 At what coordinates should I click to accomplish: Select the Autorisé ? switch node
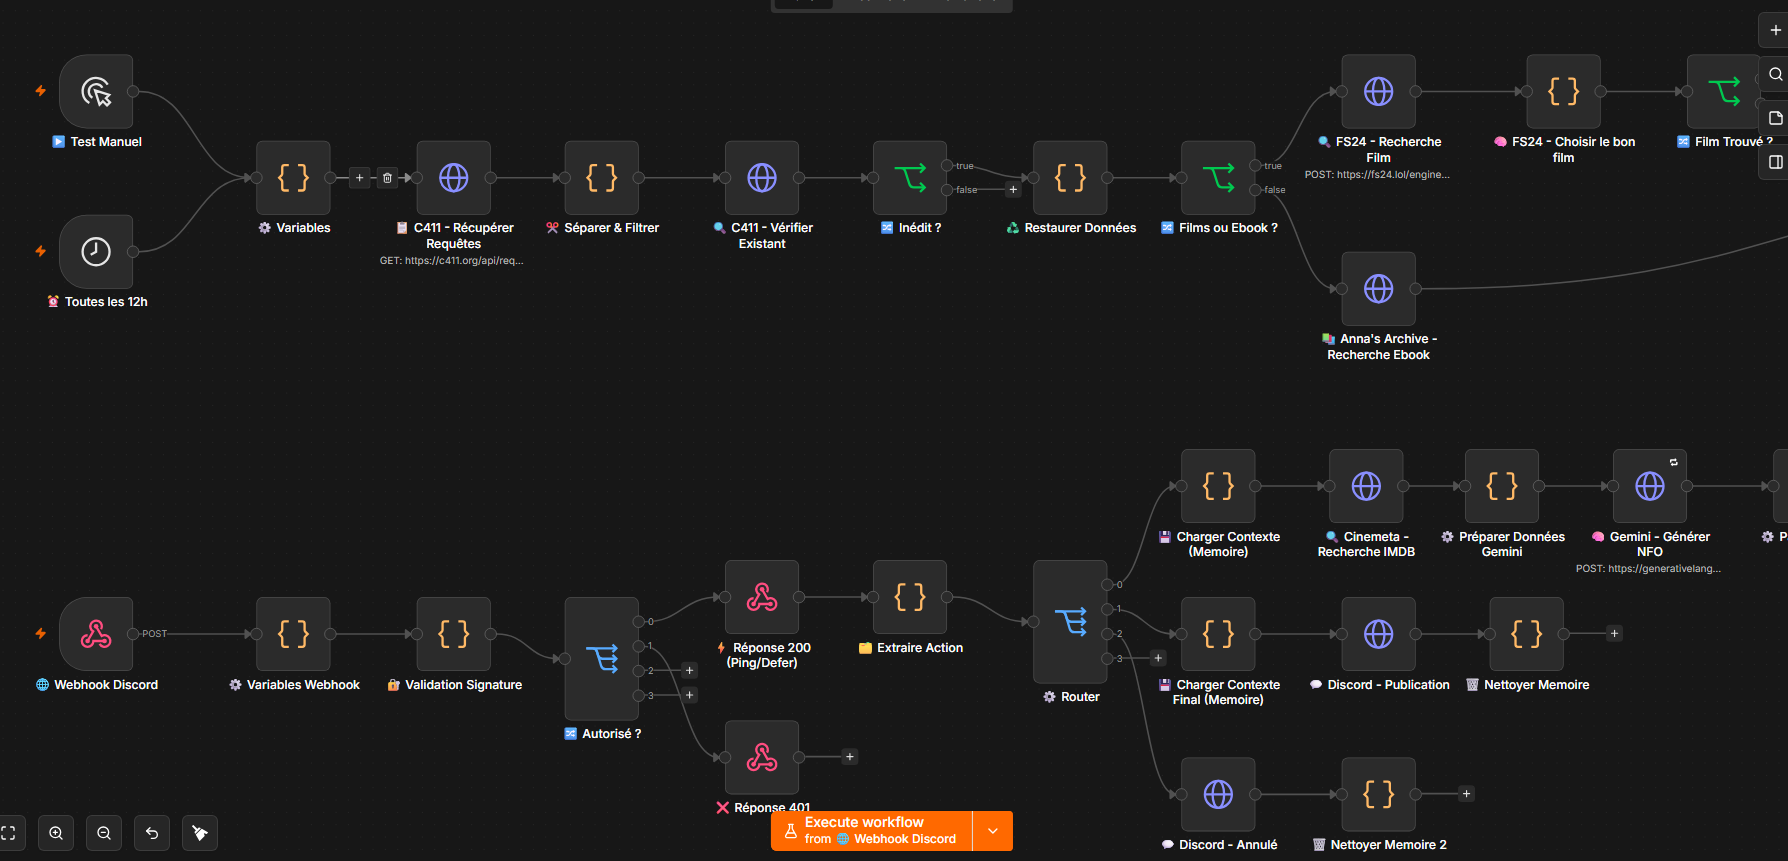pyautogui.click(x=601, y=659)
